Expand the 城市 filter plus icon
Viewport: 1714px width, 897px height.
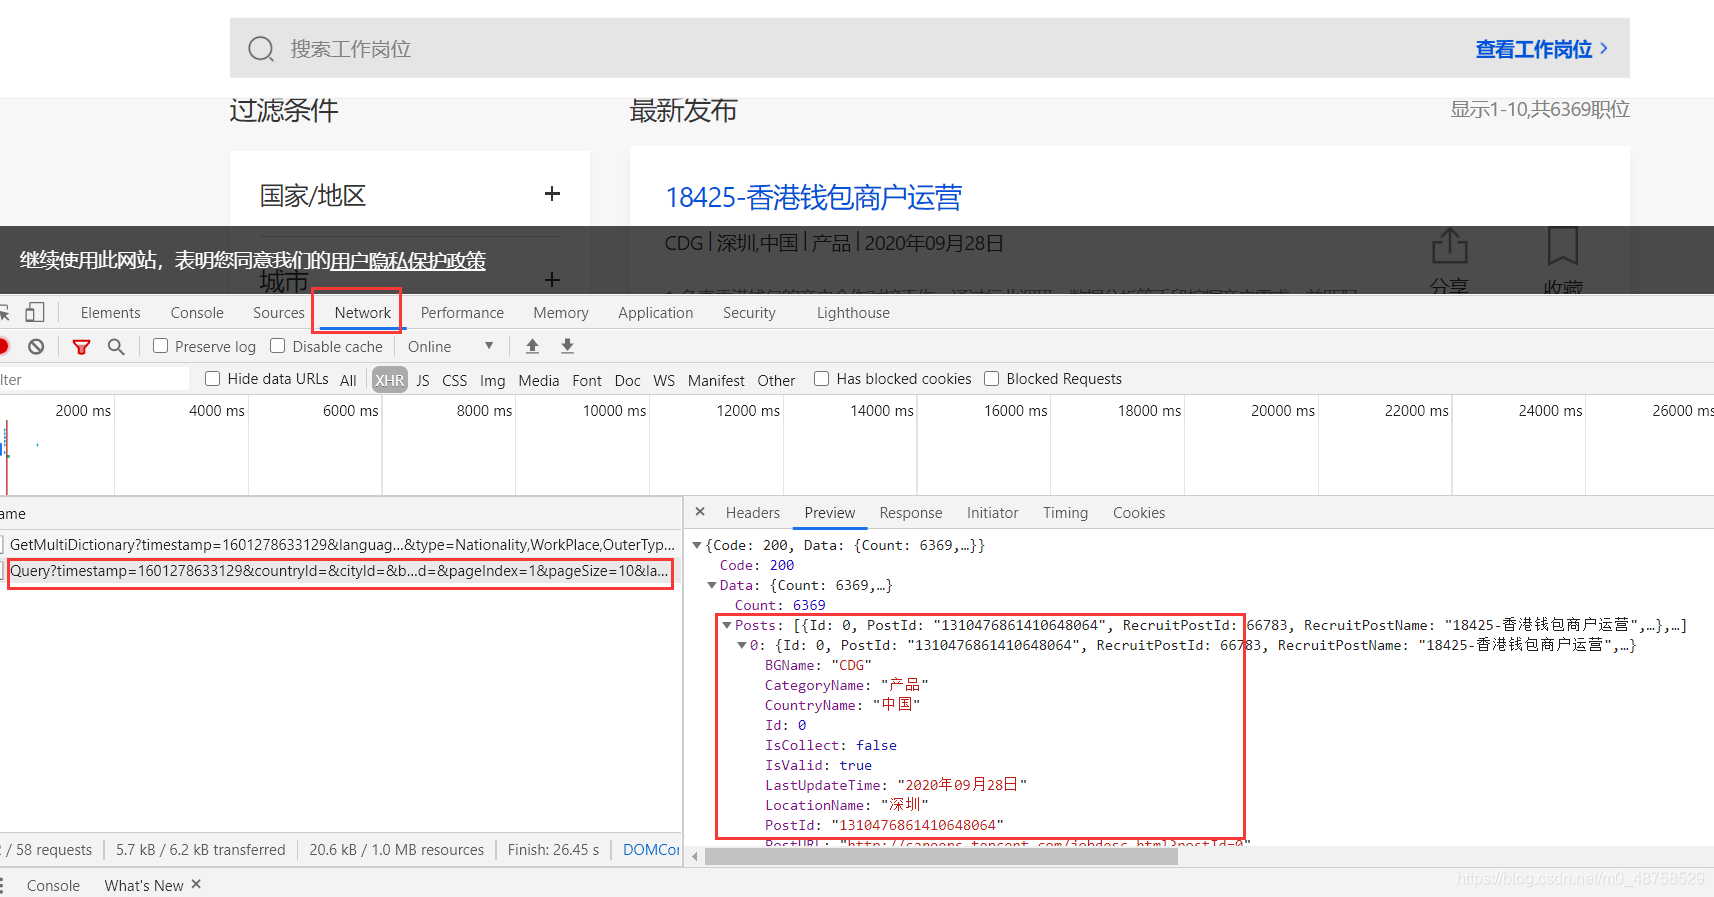click(x=552, y=280)
